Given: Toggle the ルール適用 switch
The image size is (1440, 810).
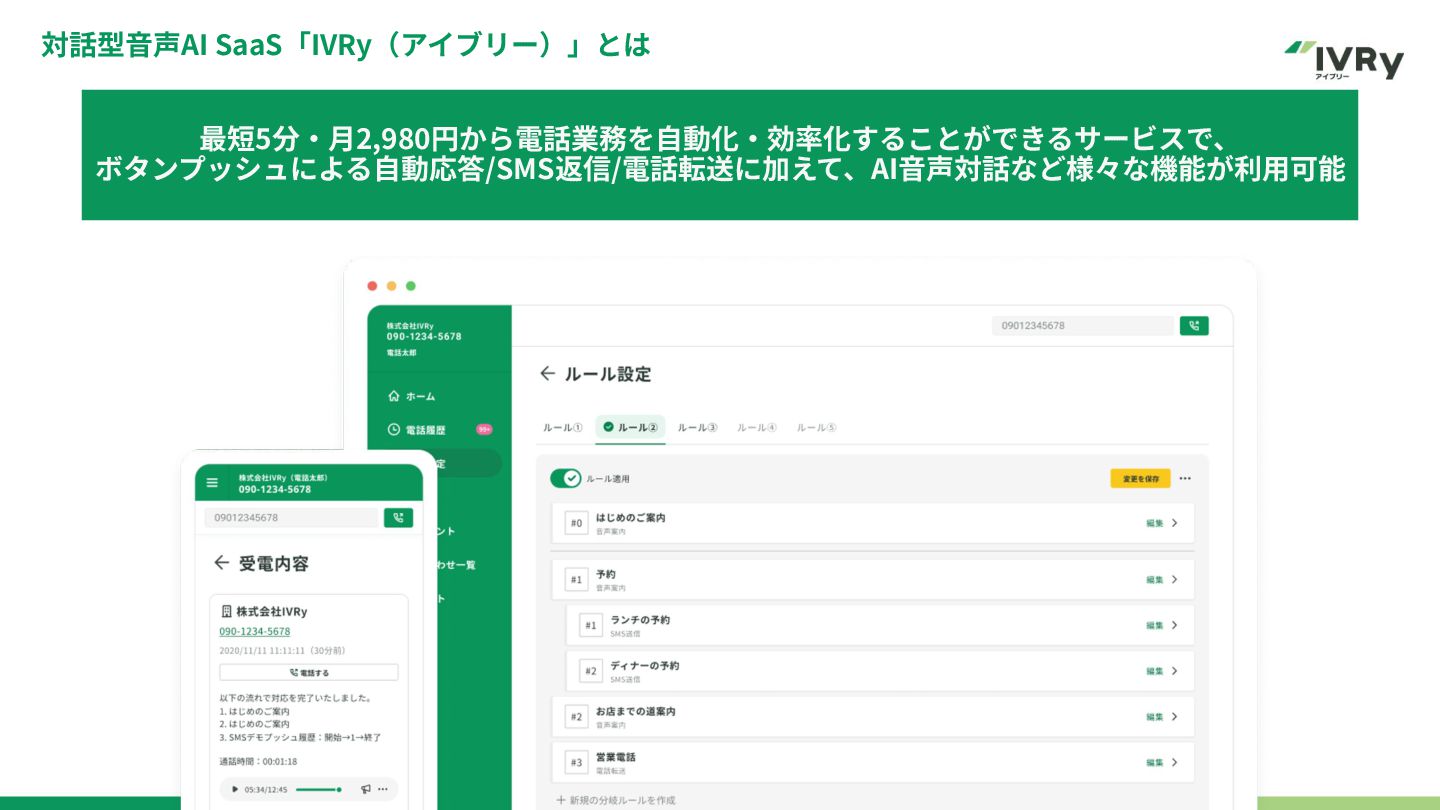Looking at the screenshot, I should pyautogui.click(x=566, y=479).
